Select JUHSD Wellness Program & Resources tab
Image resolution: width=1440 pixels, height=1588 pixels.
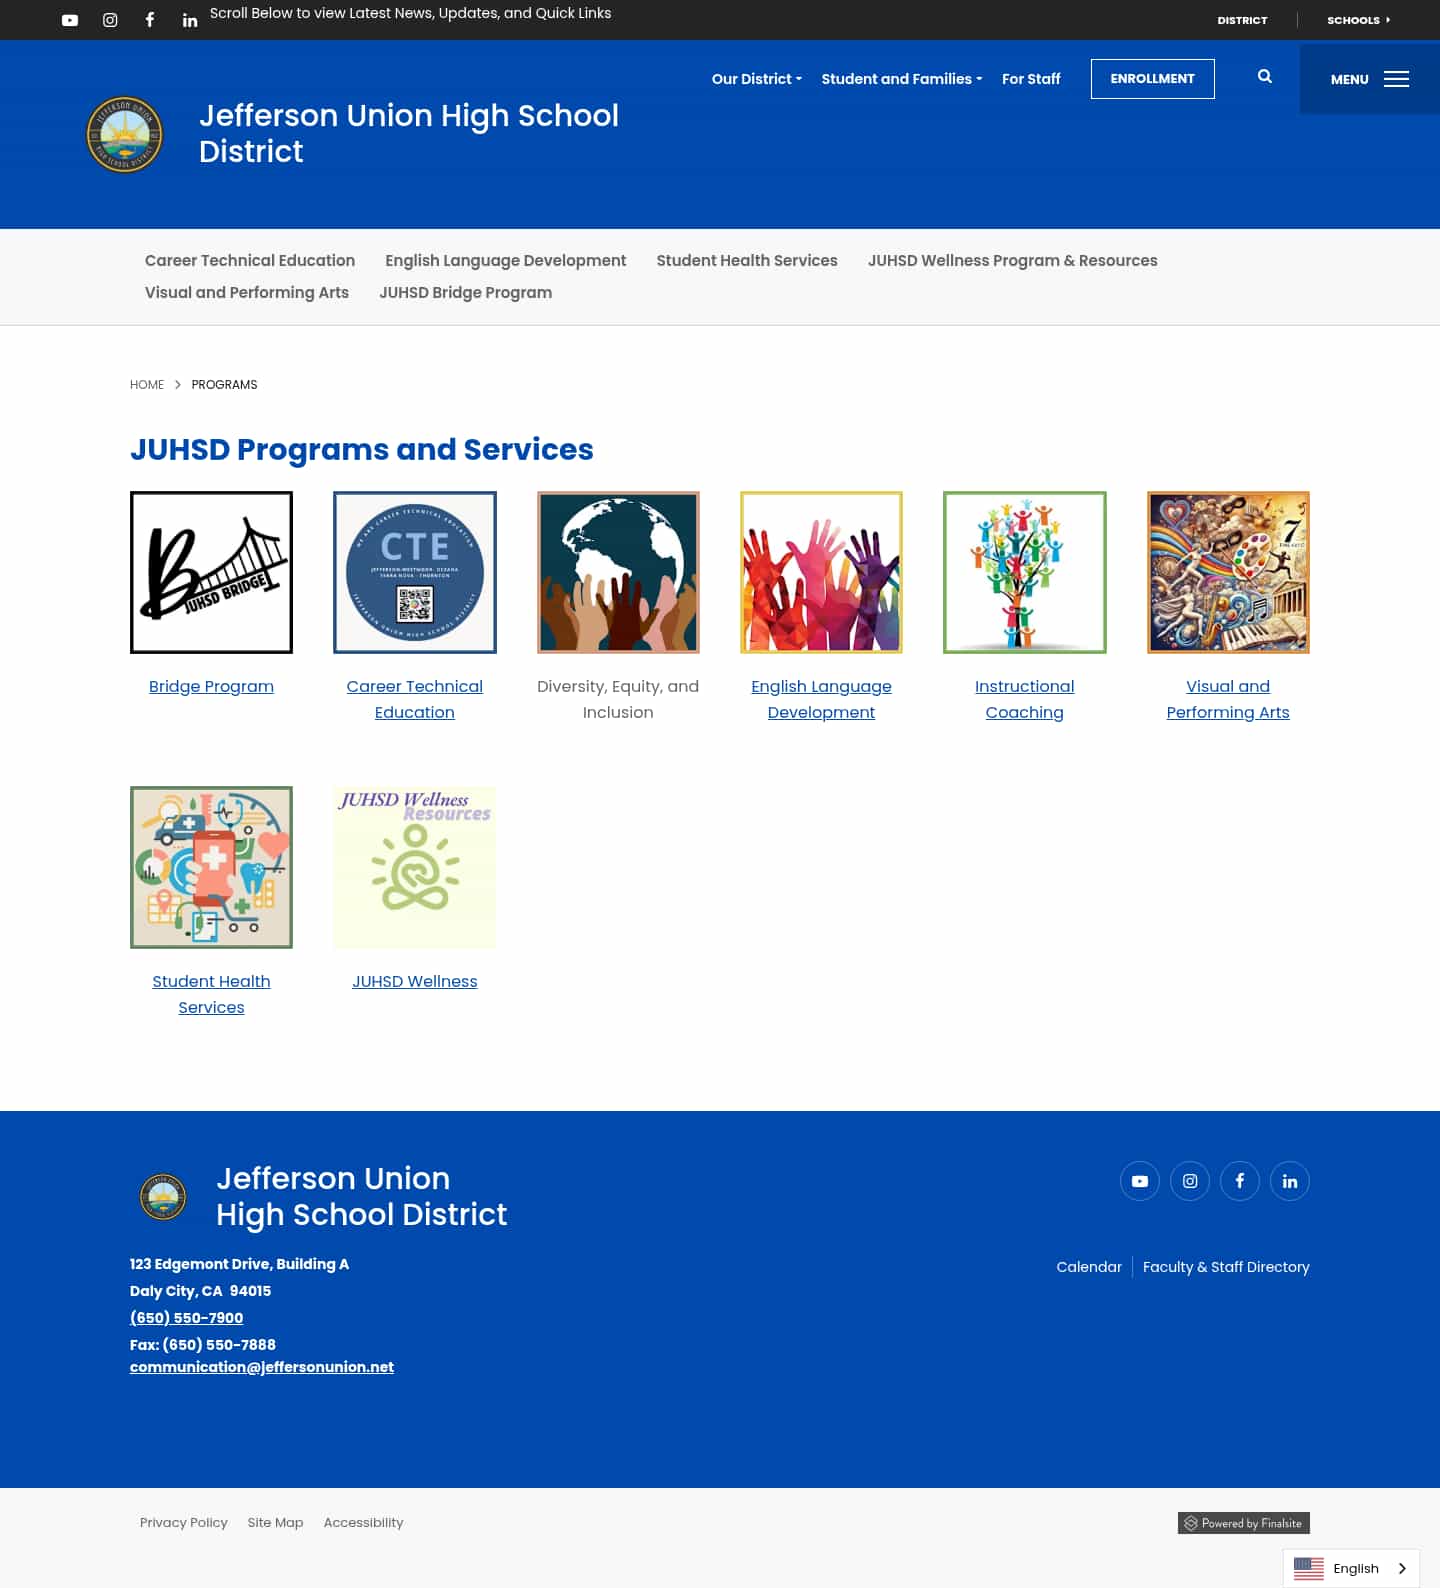pos(1013,260)
